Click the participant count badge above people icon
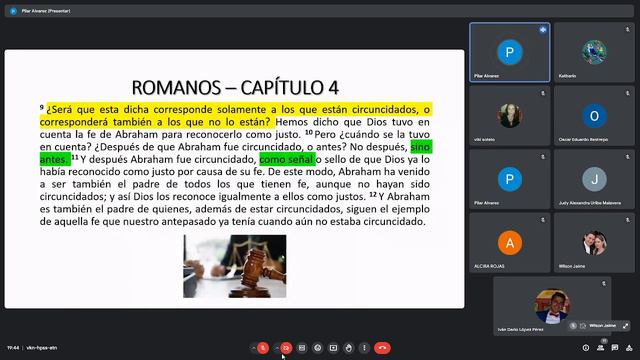Image resolution: width=640 pixels, height=360 pixels. (604, 341)
